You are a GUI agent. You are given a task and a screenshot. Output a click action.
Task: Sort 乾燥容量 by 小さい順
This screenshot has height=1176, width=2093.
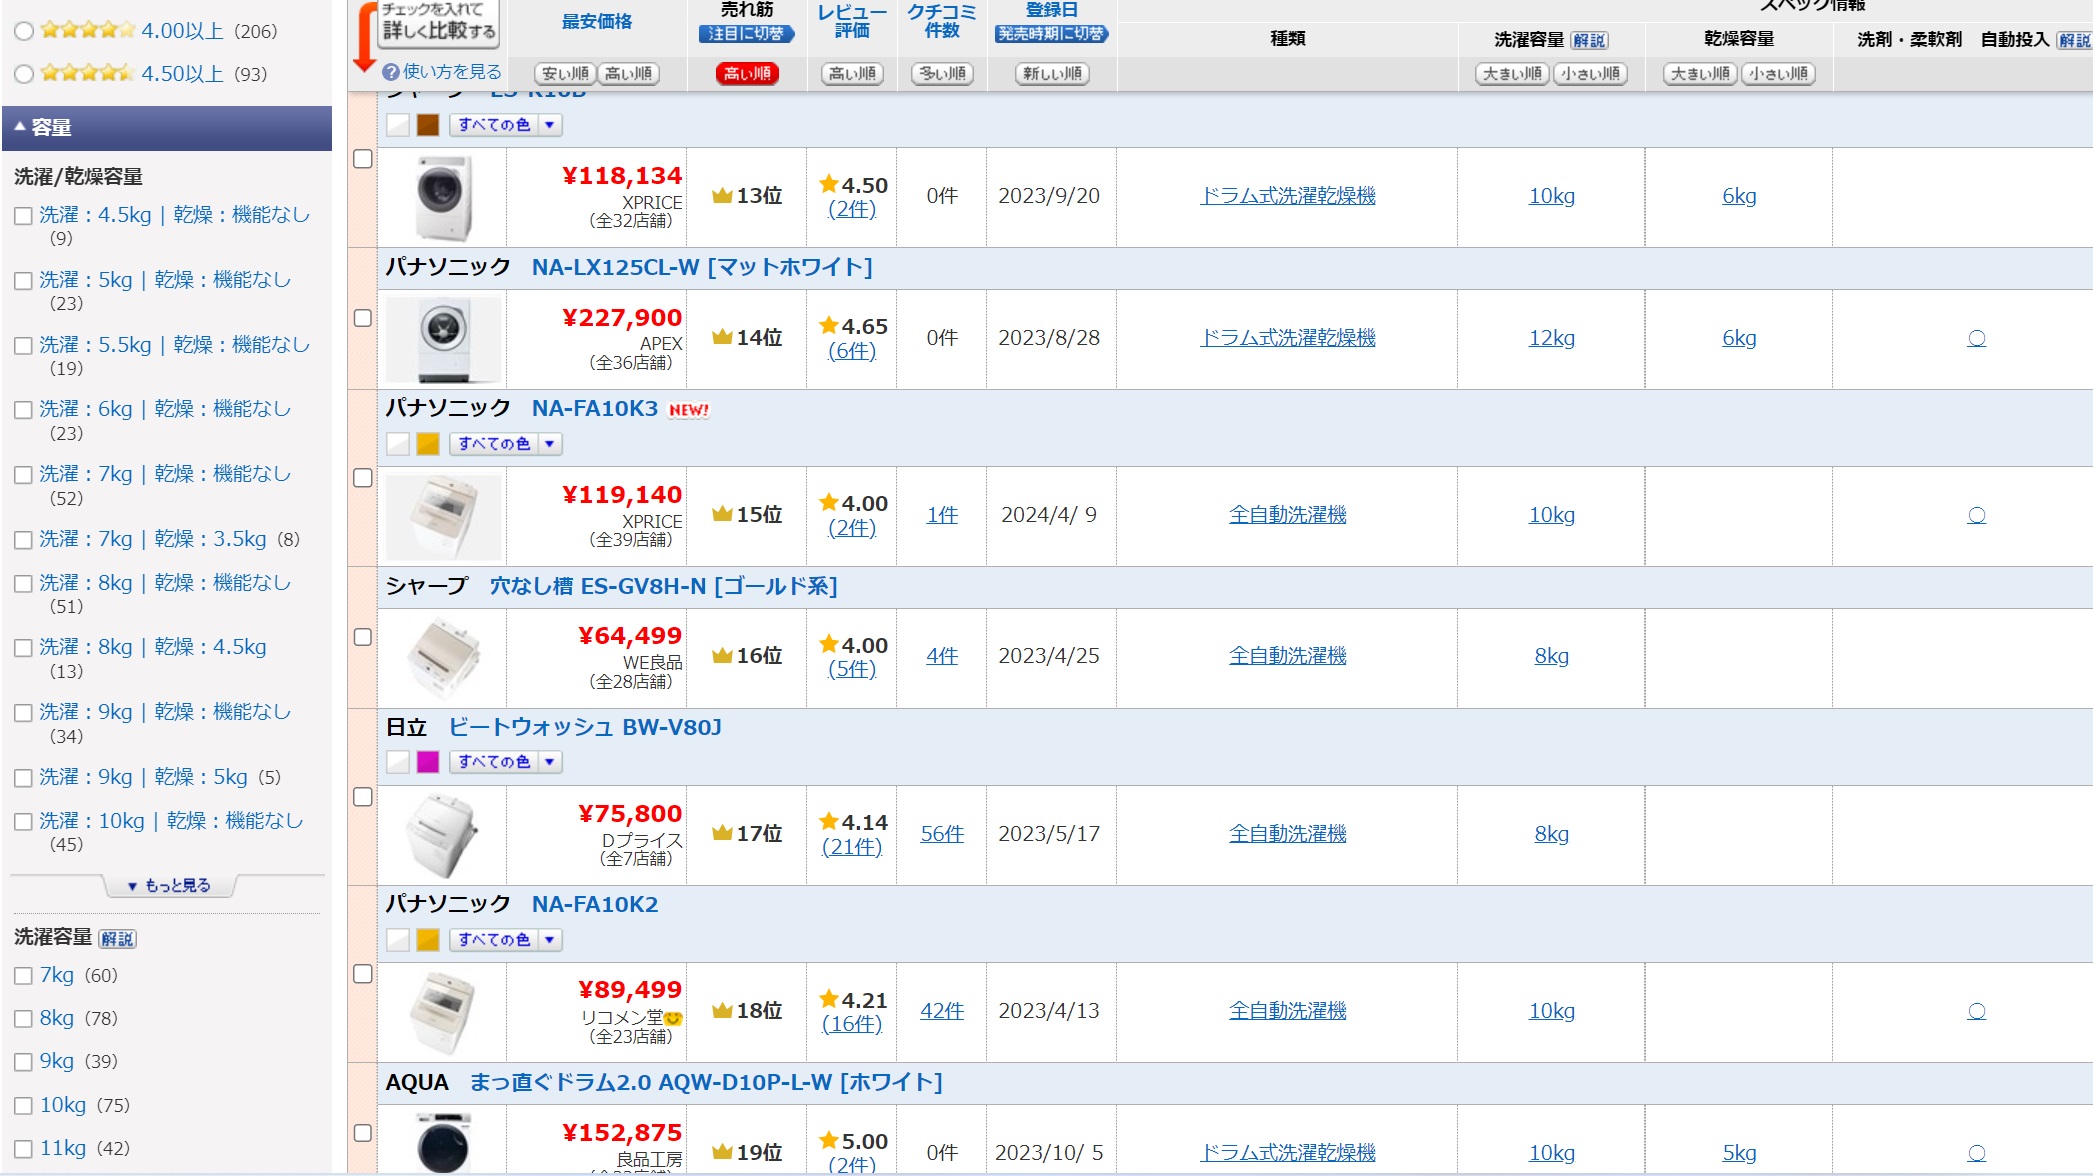pyautogui.click(x=1779, y=74)
